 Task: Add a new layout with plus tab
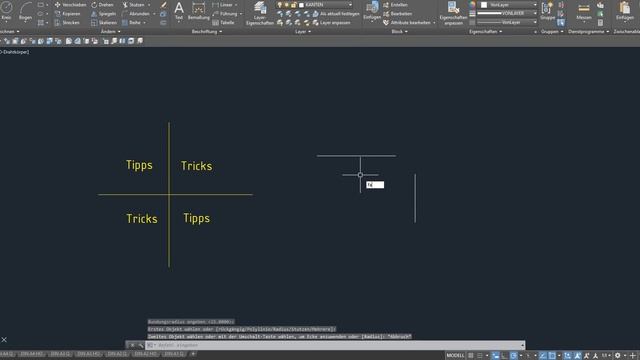[x=193, y=354]
